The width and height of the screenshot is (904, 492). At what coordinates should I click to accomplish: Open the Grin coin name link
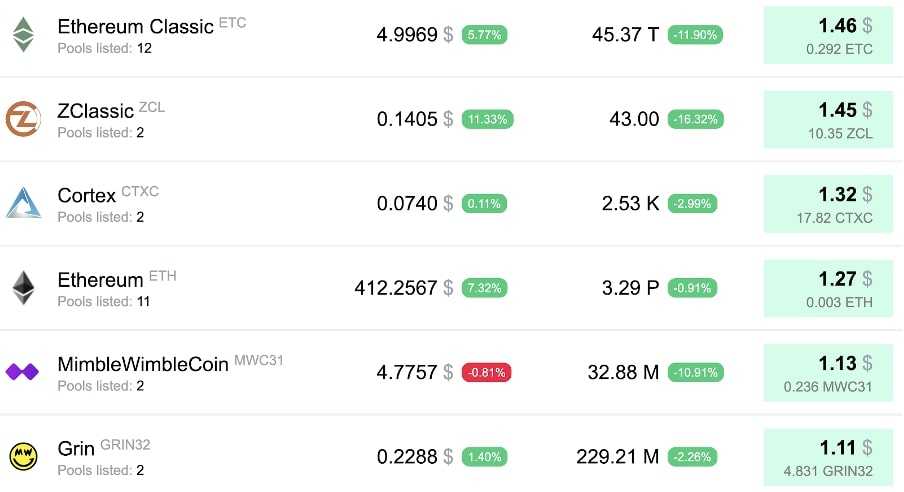click(x=75, y=448)
